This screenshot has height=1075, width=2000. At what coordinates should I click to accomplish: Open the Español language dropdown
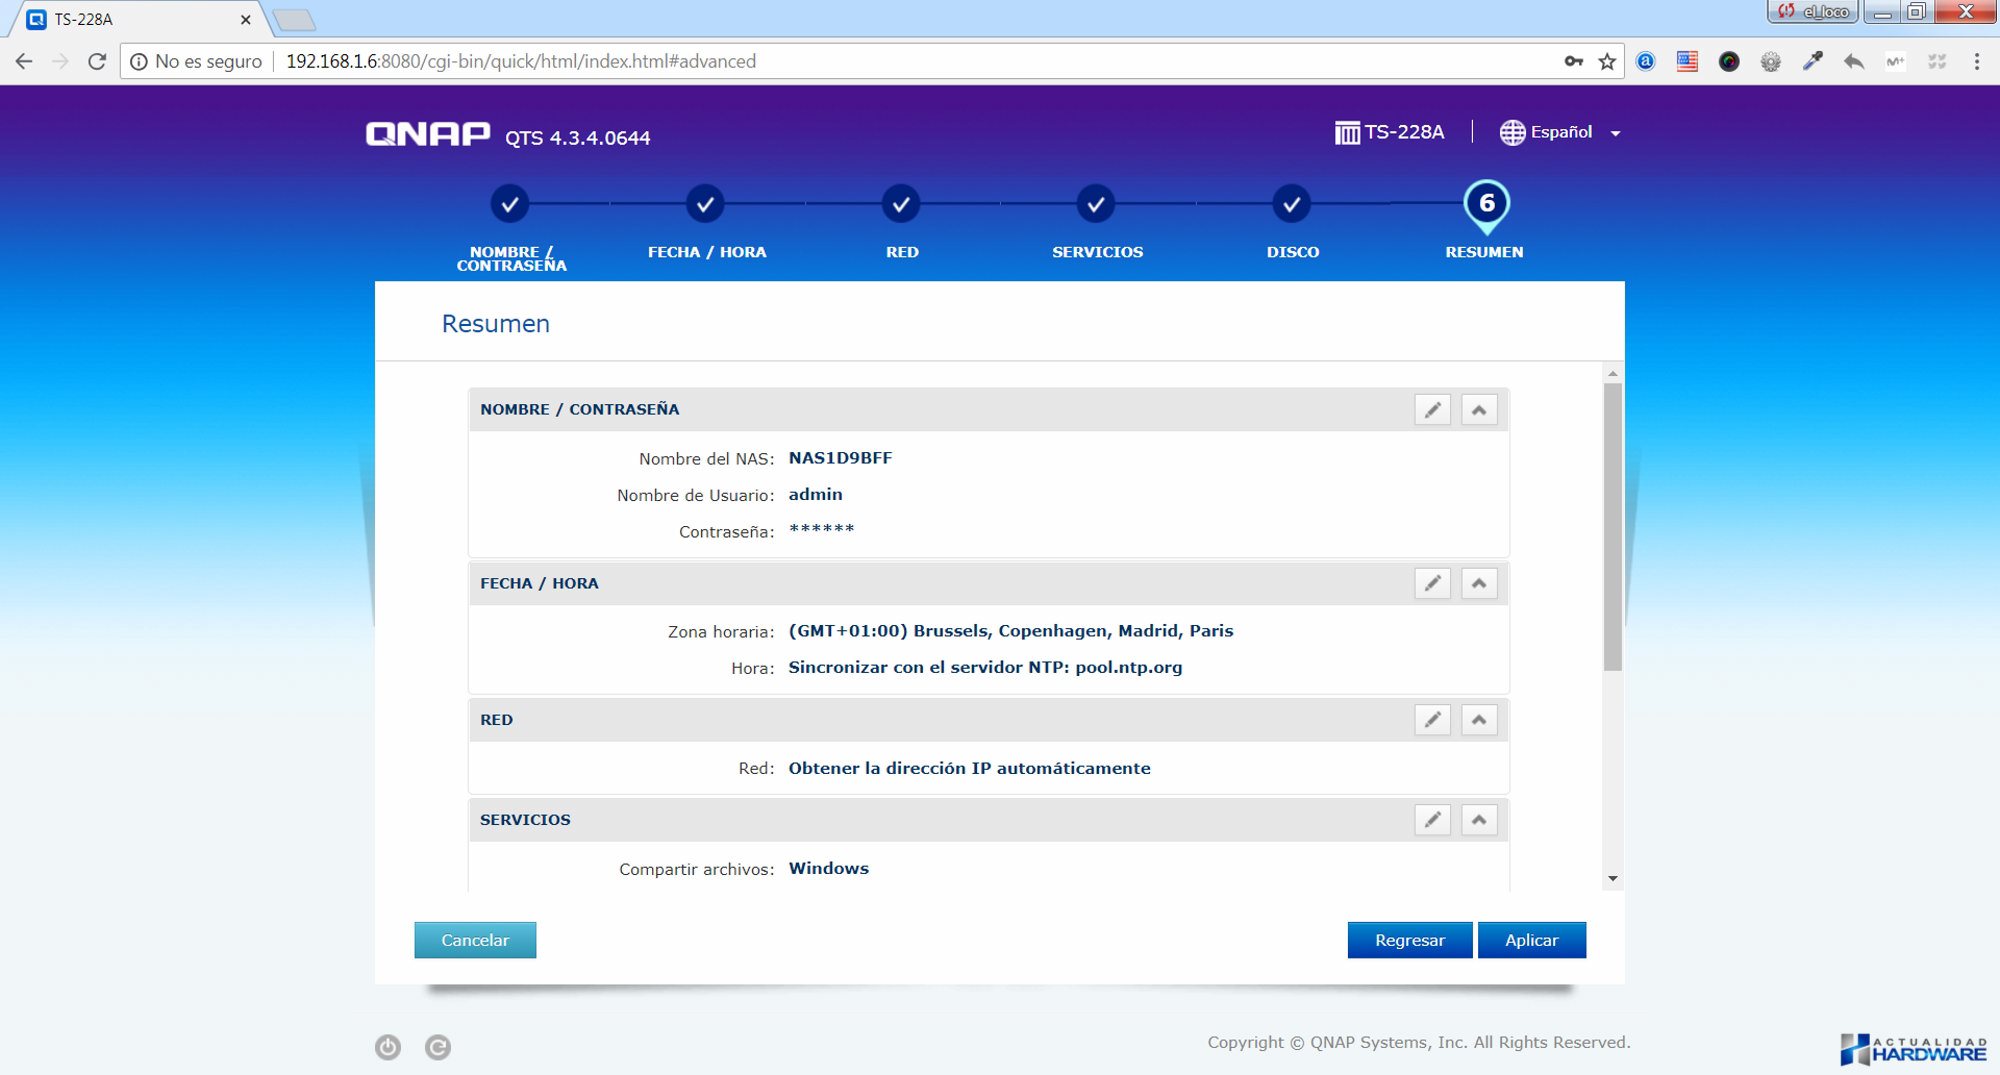point(1561,132)
